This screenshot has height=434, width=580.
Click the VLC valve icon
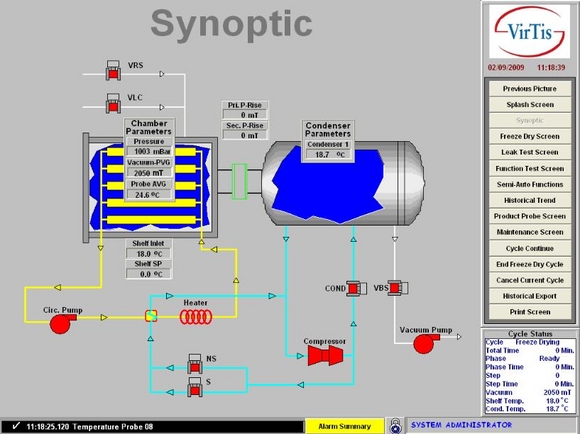pyautogui.click(x=113, y=103)
